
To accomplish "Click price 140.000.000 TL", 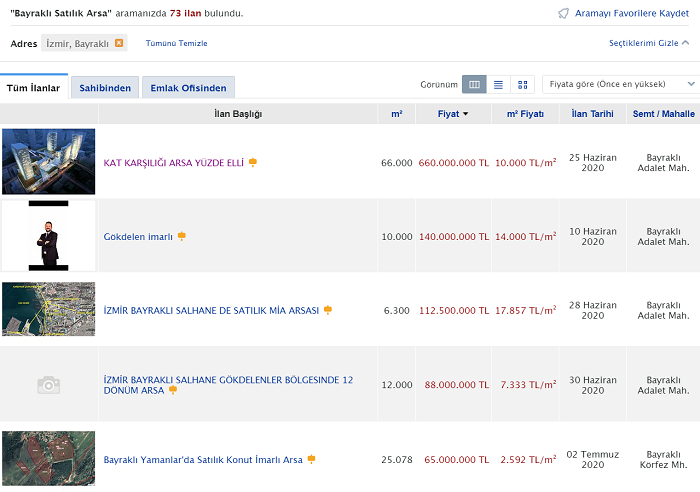I will [x=454, y=237].
